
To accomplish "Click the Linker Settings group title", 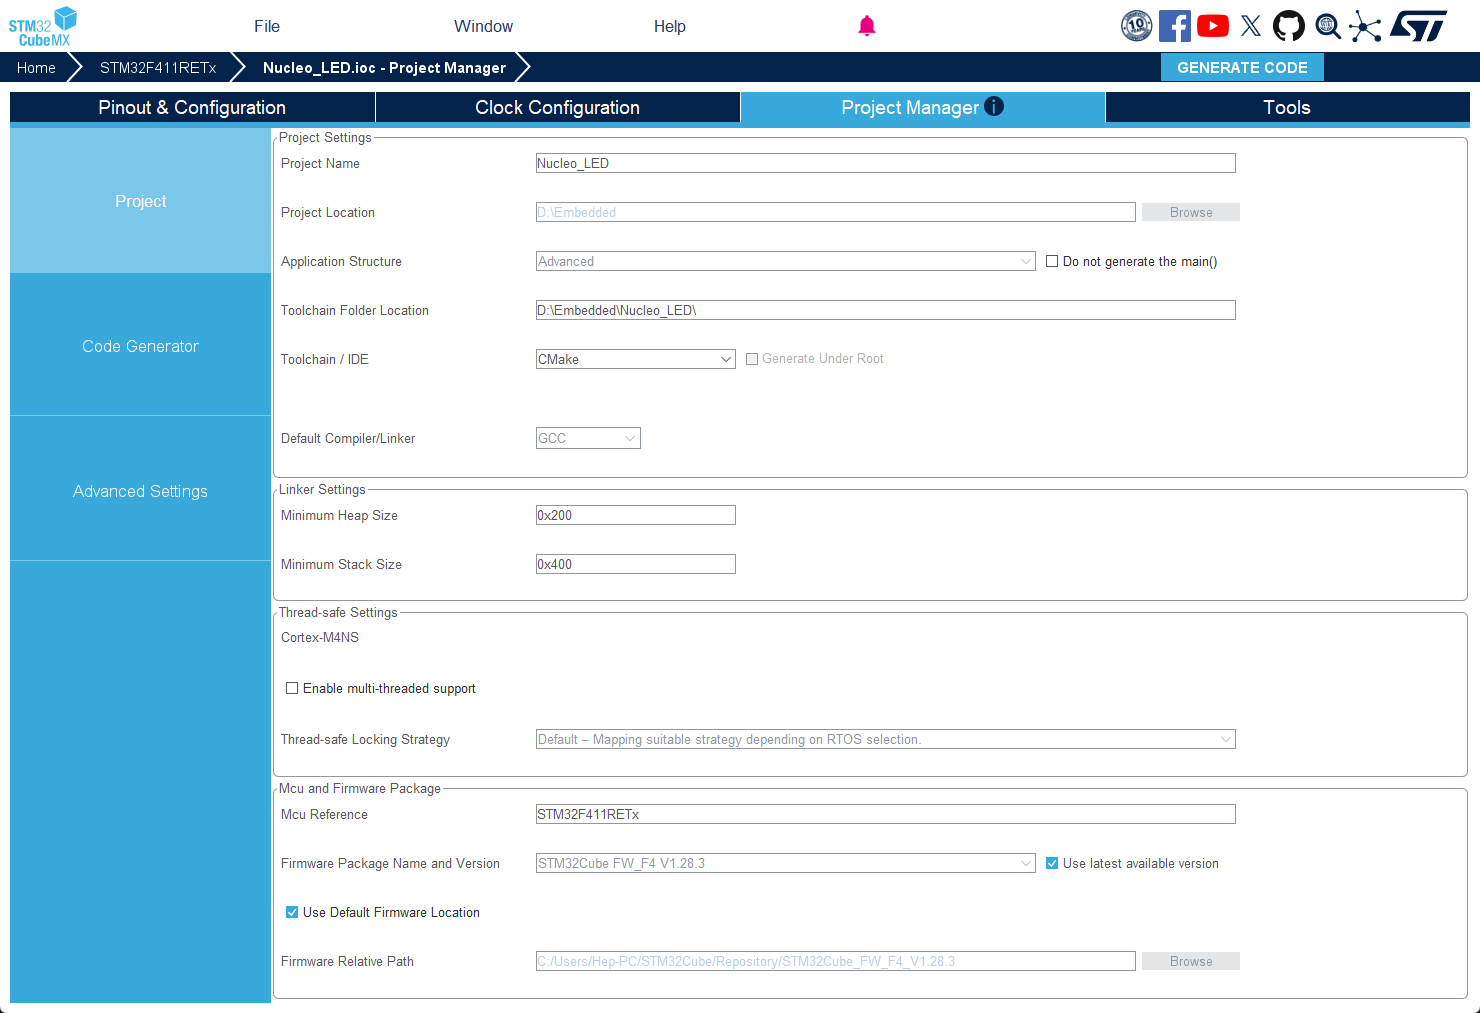I will pyautogui.click(x=322, y=489).
